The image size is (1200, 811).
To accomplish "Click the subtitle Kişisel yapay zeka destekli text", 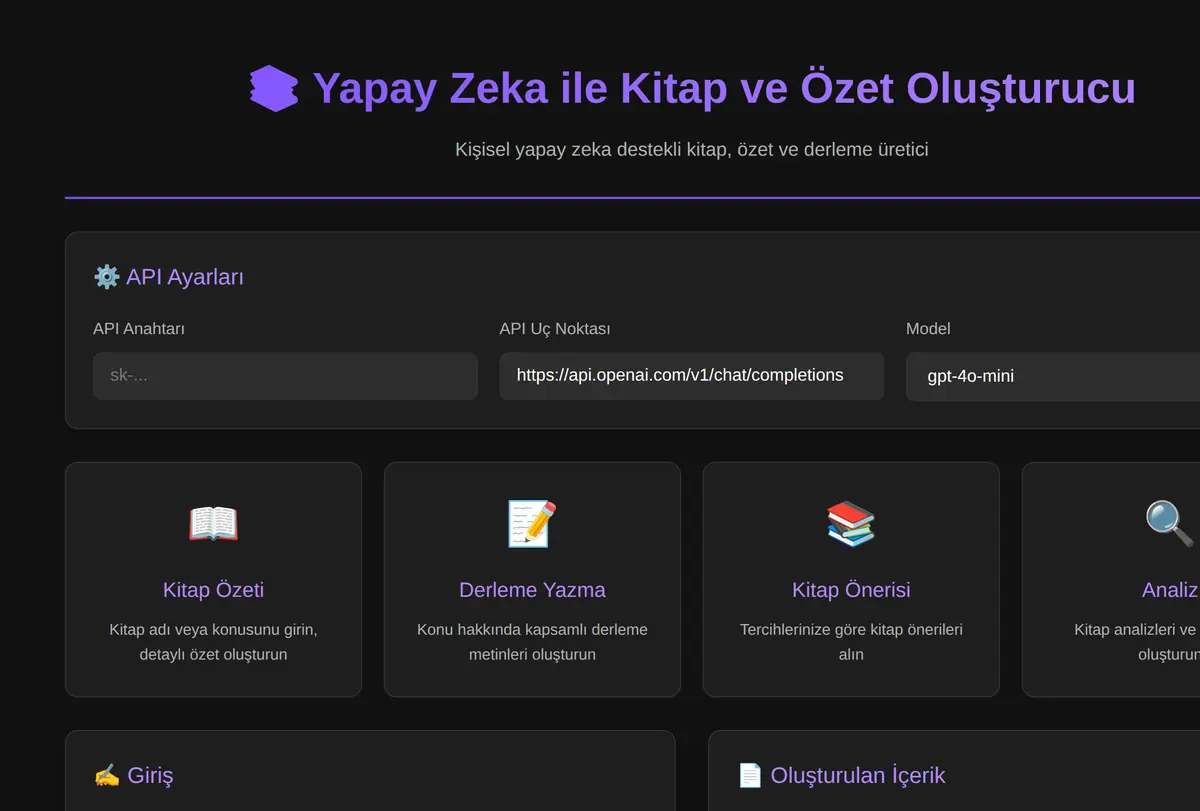I will [692, 149].
